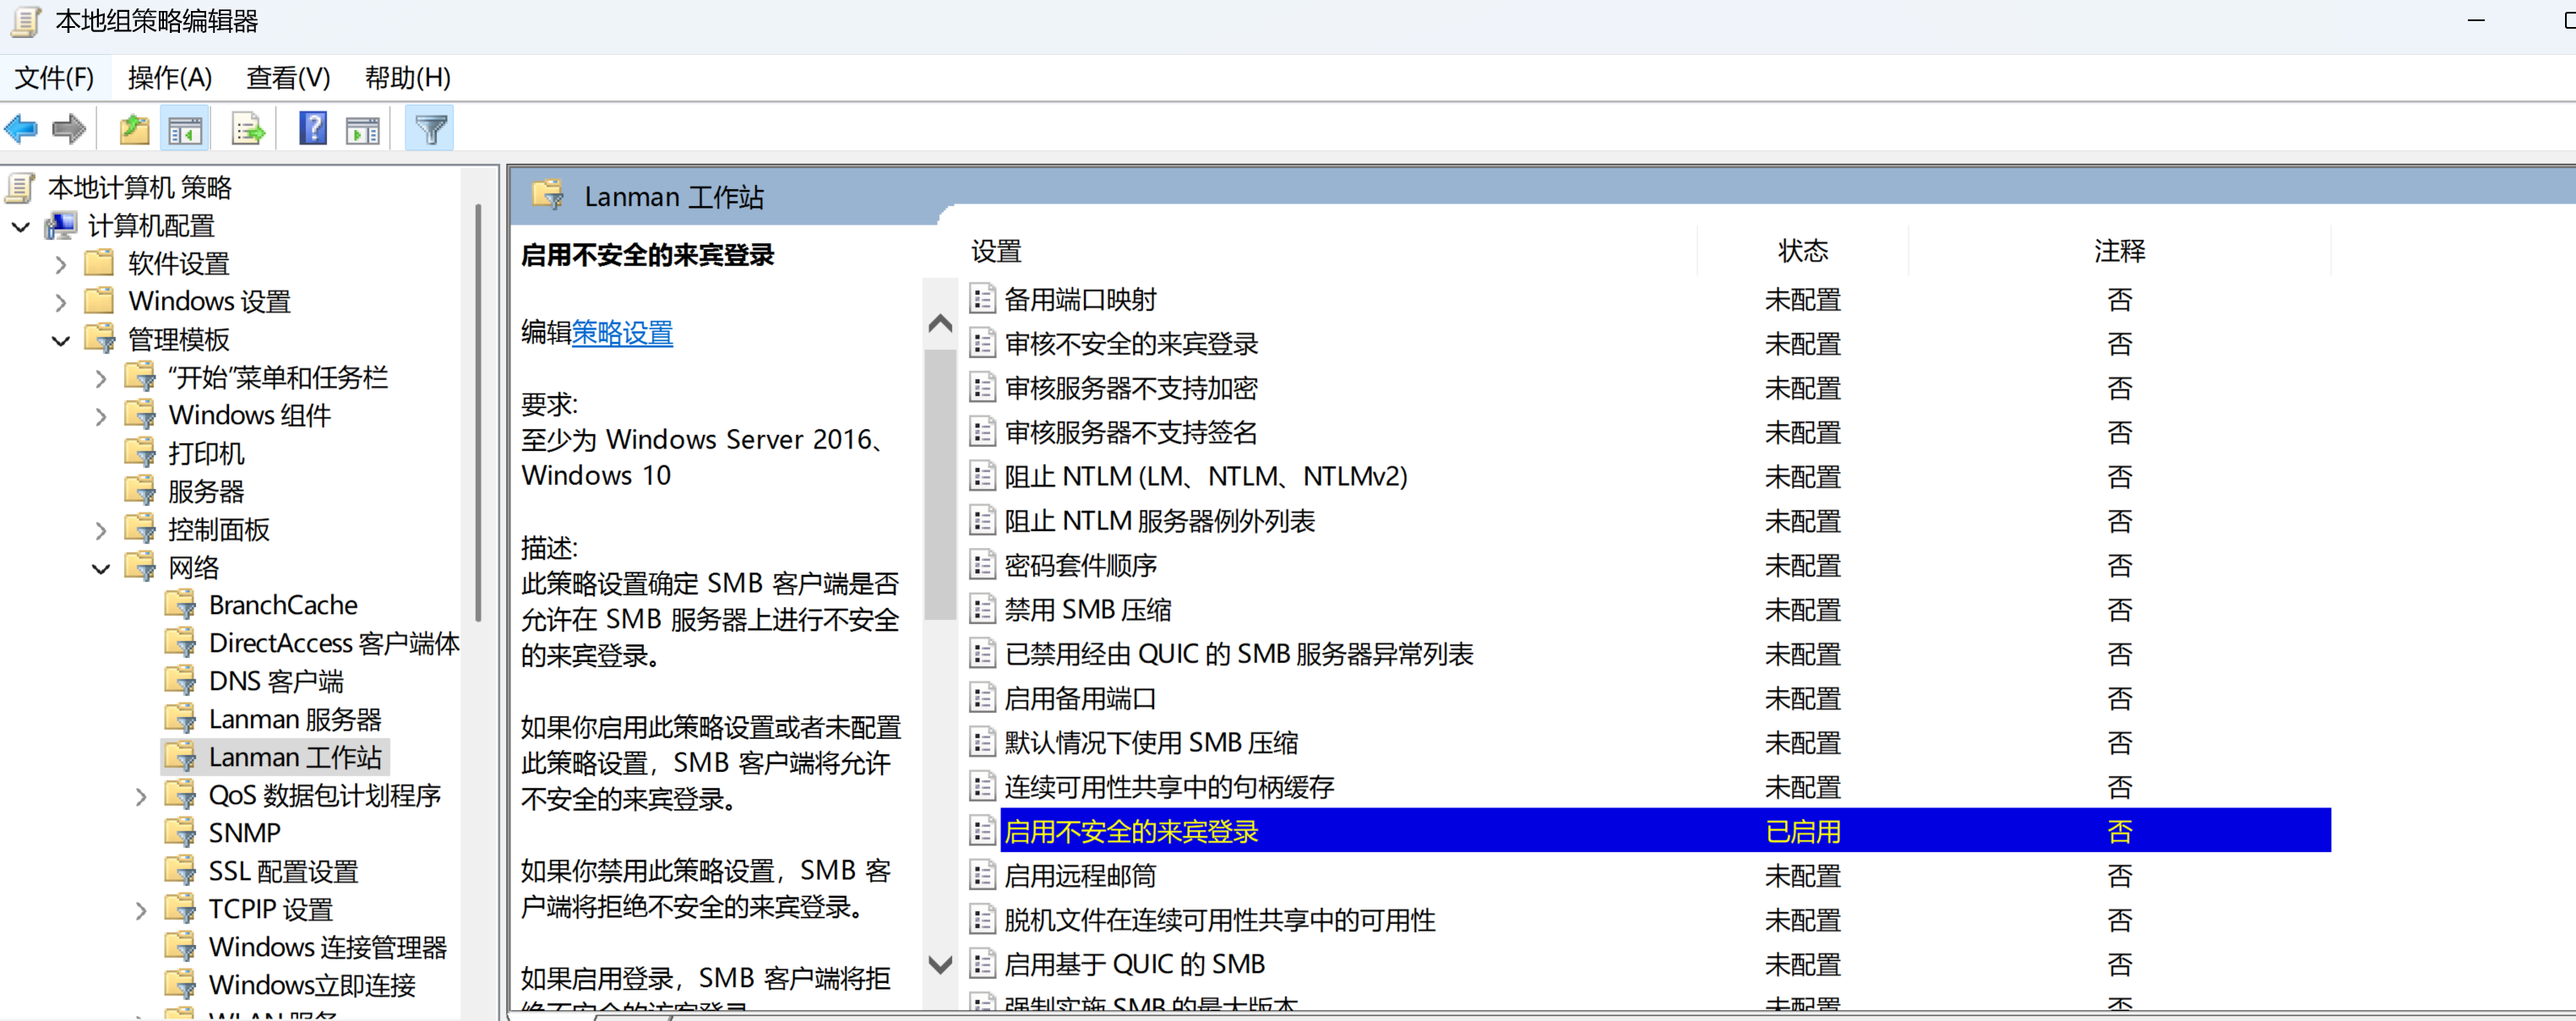The image size is (2576, 1021).
Task: Click the Up one level folder icon
Action: point(134,129)
